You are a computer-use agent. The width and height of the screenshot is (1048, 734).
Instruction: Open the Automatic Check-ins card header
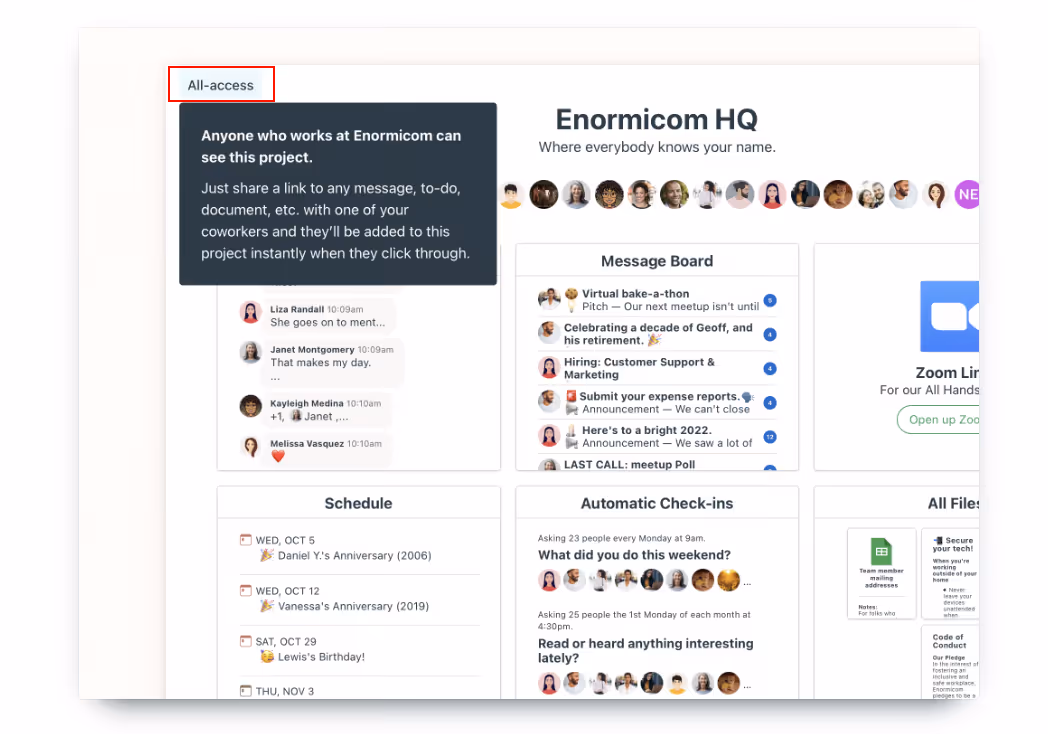point(656,503)
